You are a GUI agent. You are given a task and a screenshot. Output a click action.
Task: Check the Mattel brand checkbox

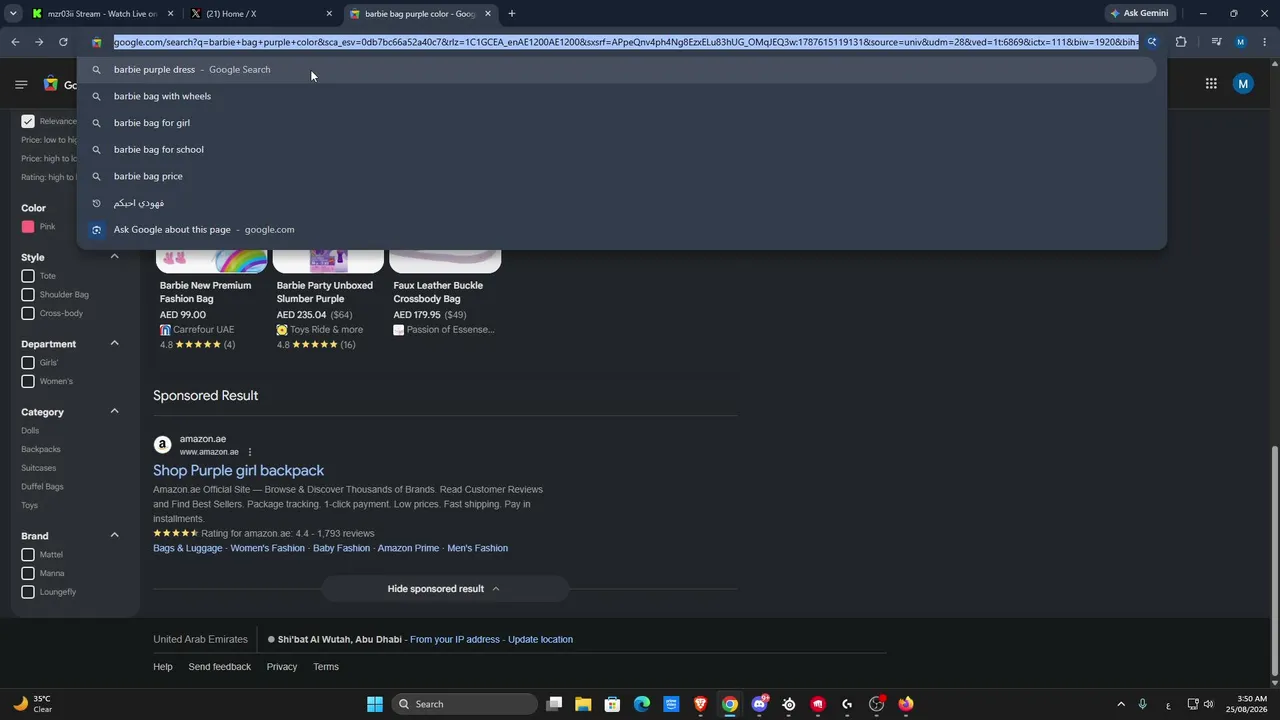(x=28, y=555)
